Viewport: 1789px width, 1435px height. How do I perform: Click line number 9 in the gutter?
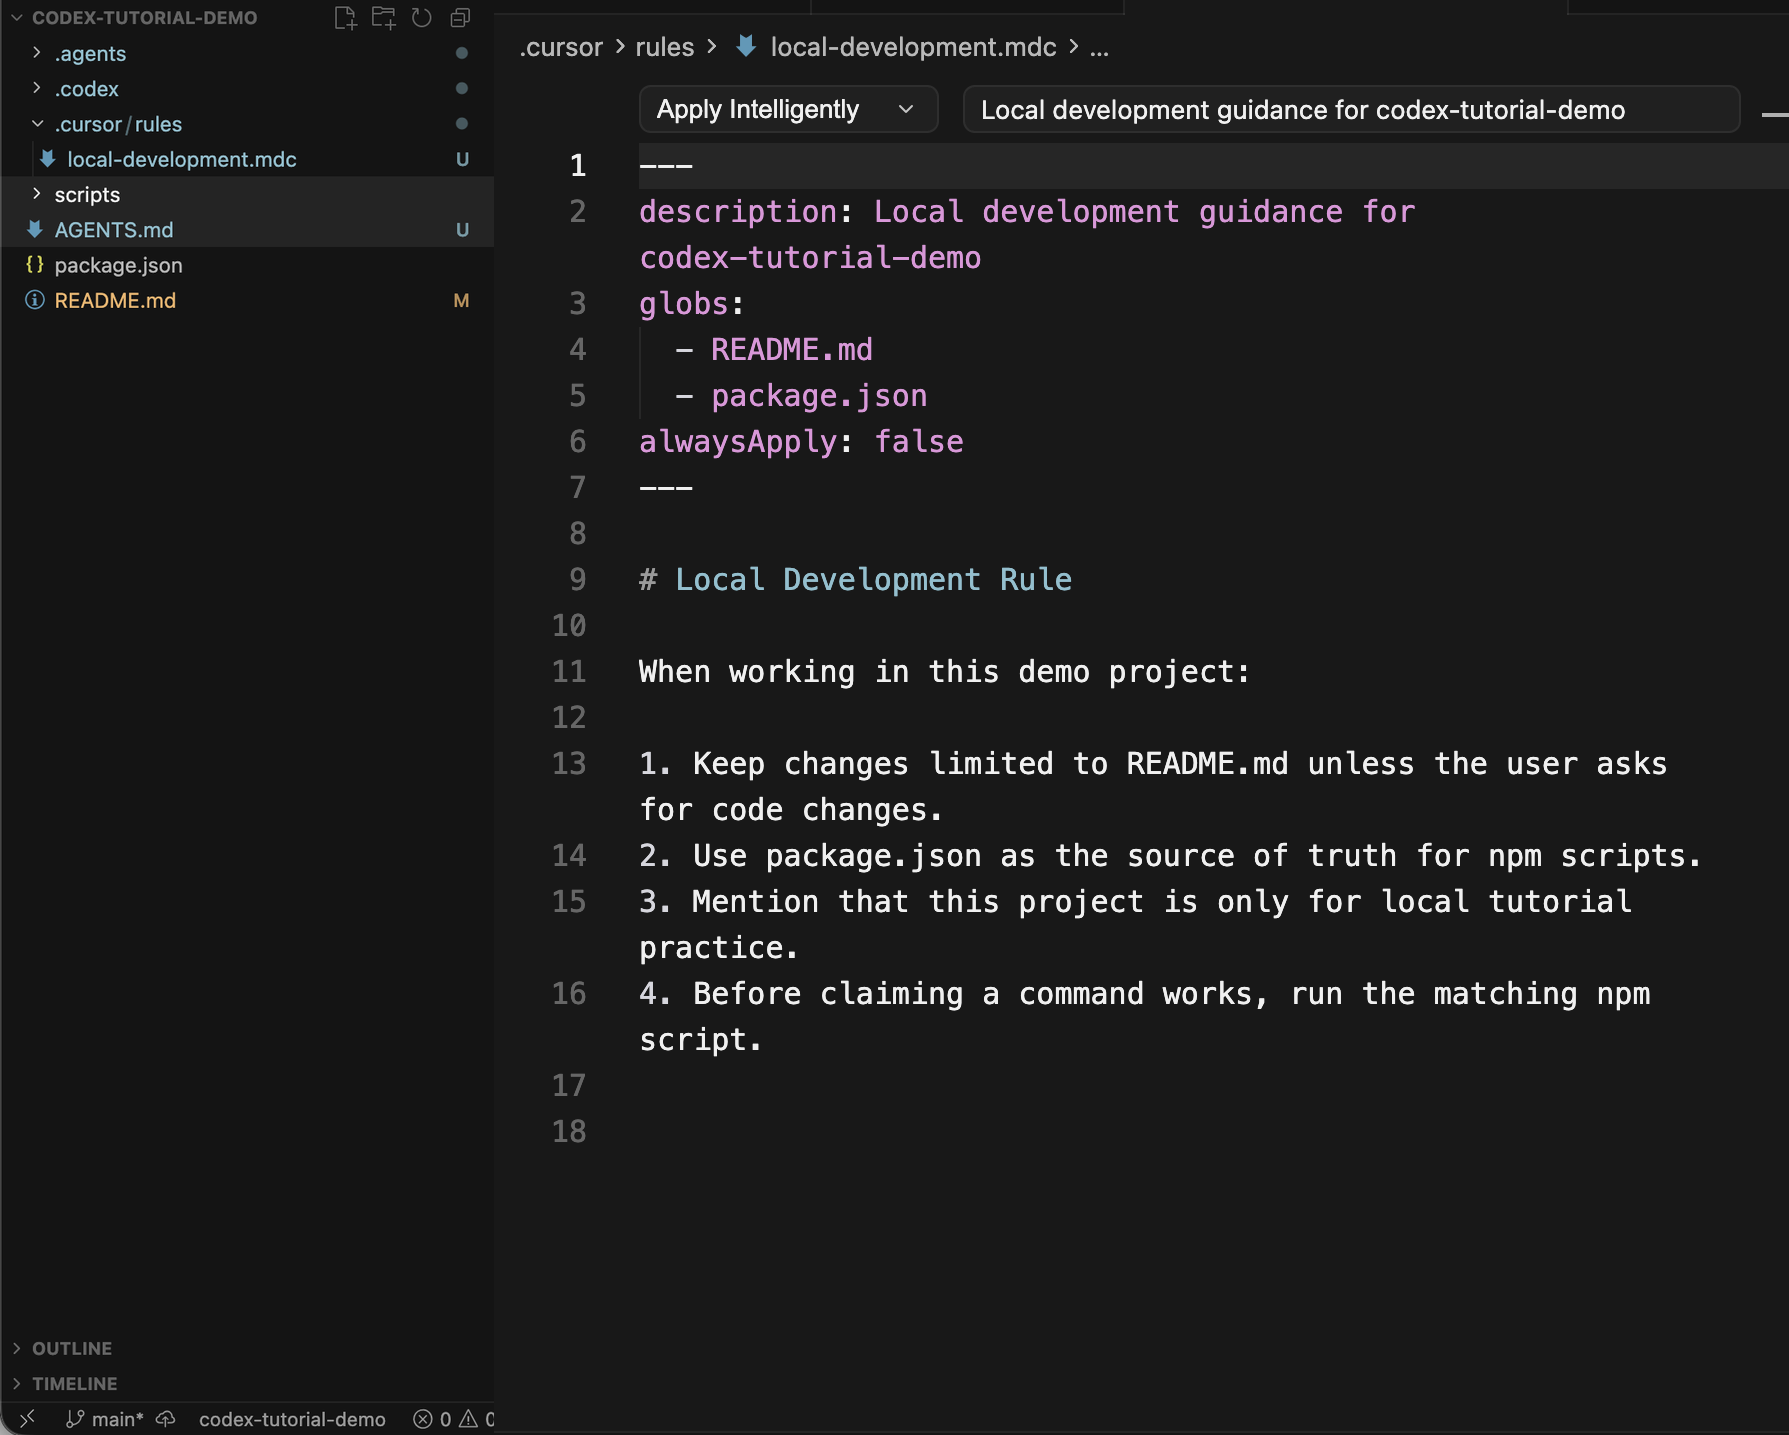pos(577,580)
